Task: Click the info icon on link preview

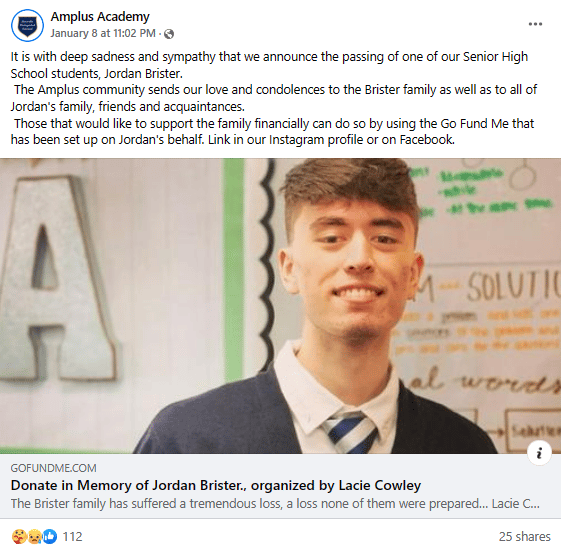Action: [539, 453]
